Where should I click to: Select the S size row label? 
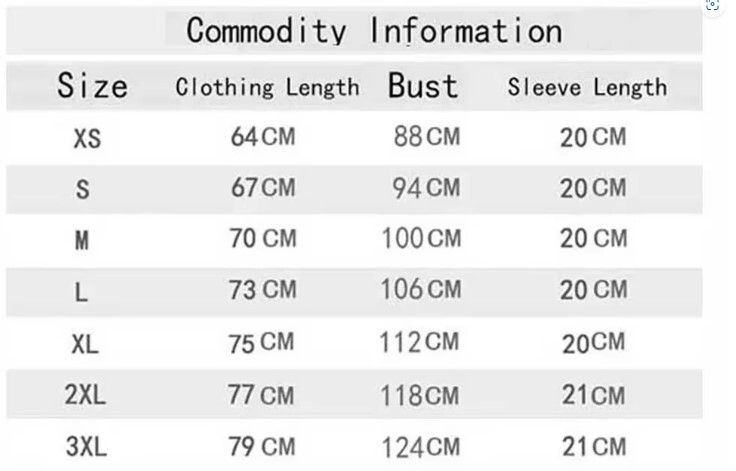[83, 189]
